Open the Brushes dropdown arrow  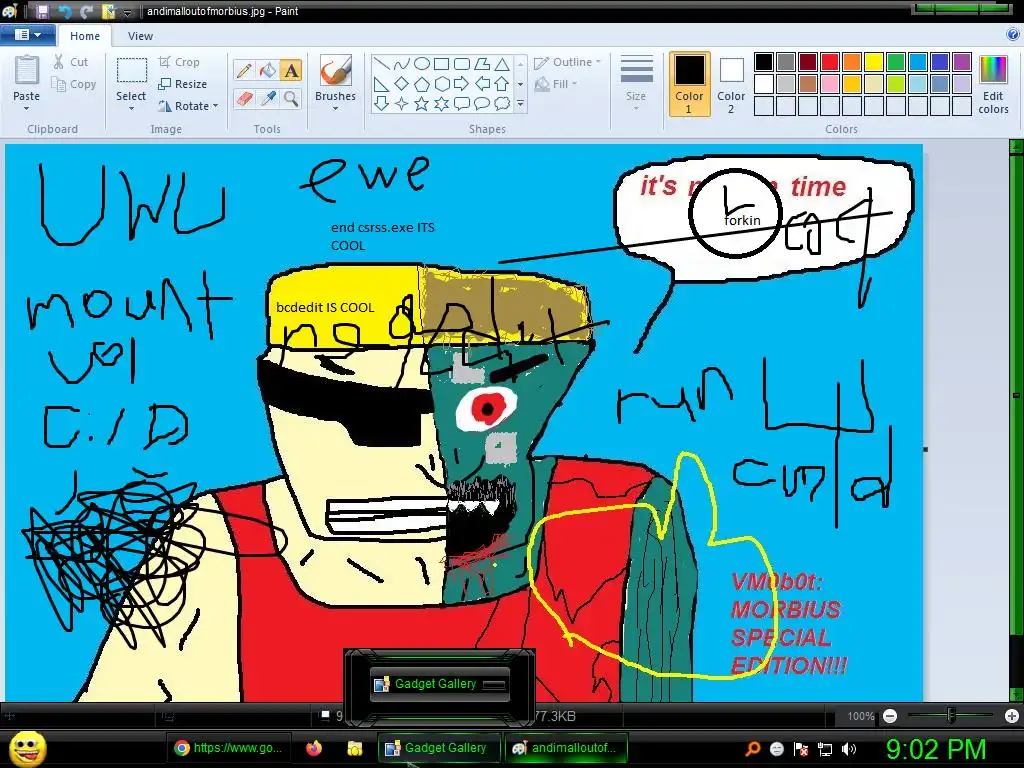[x=336, y=108]
